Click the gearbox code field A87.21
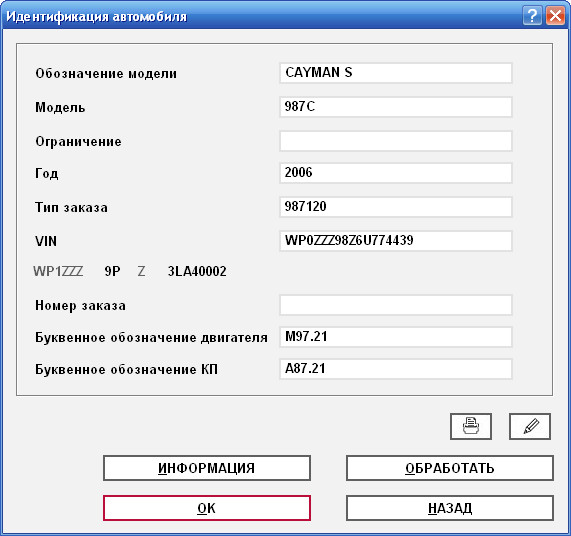The image size is (571, 536). click(396, 369)
